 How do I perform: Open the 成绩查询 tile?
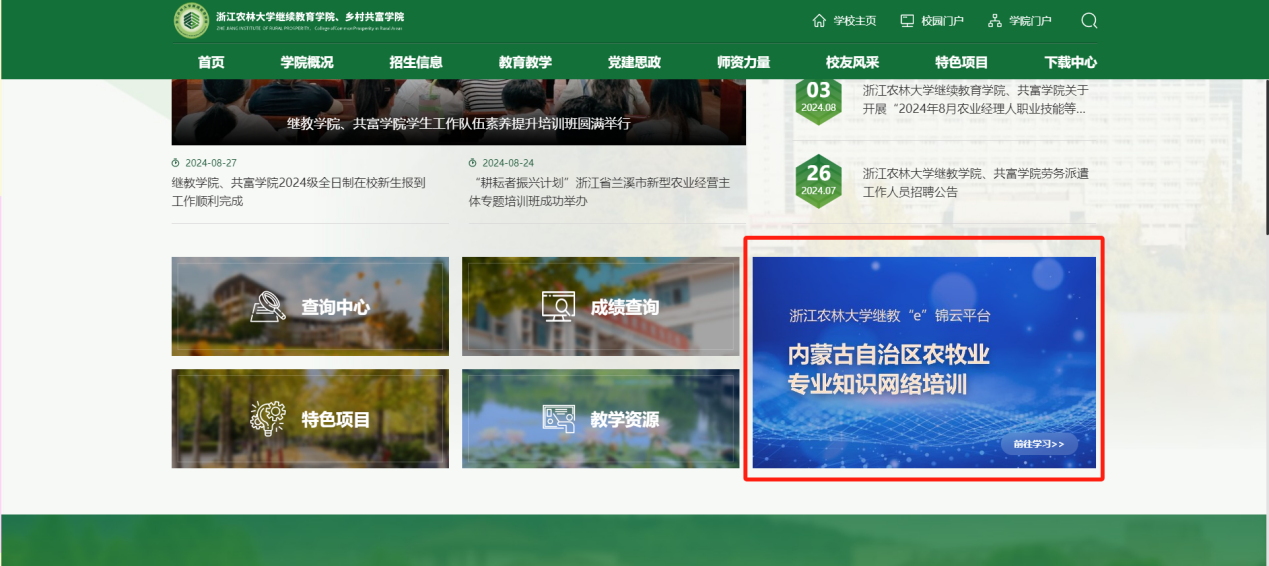[x=600, y=307]
